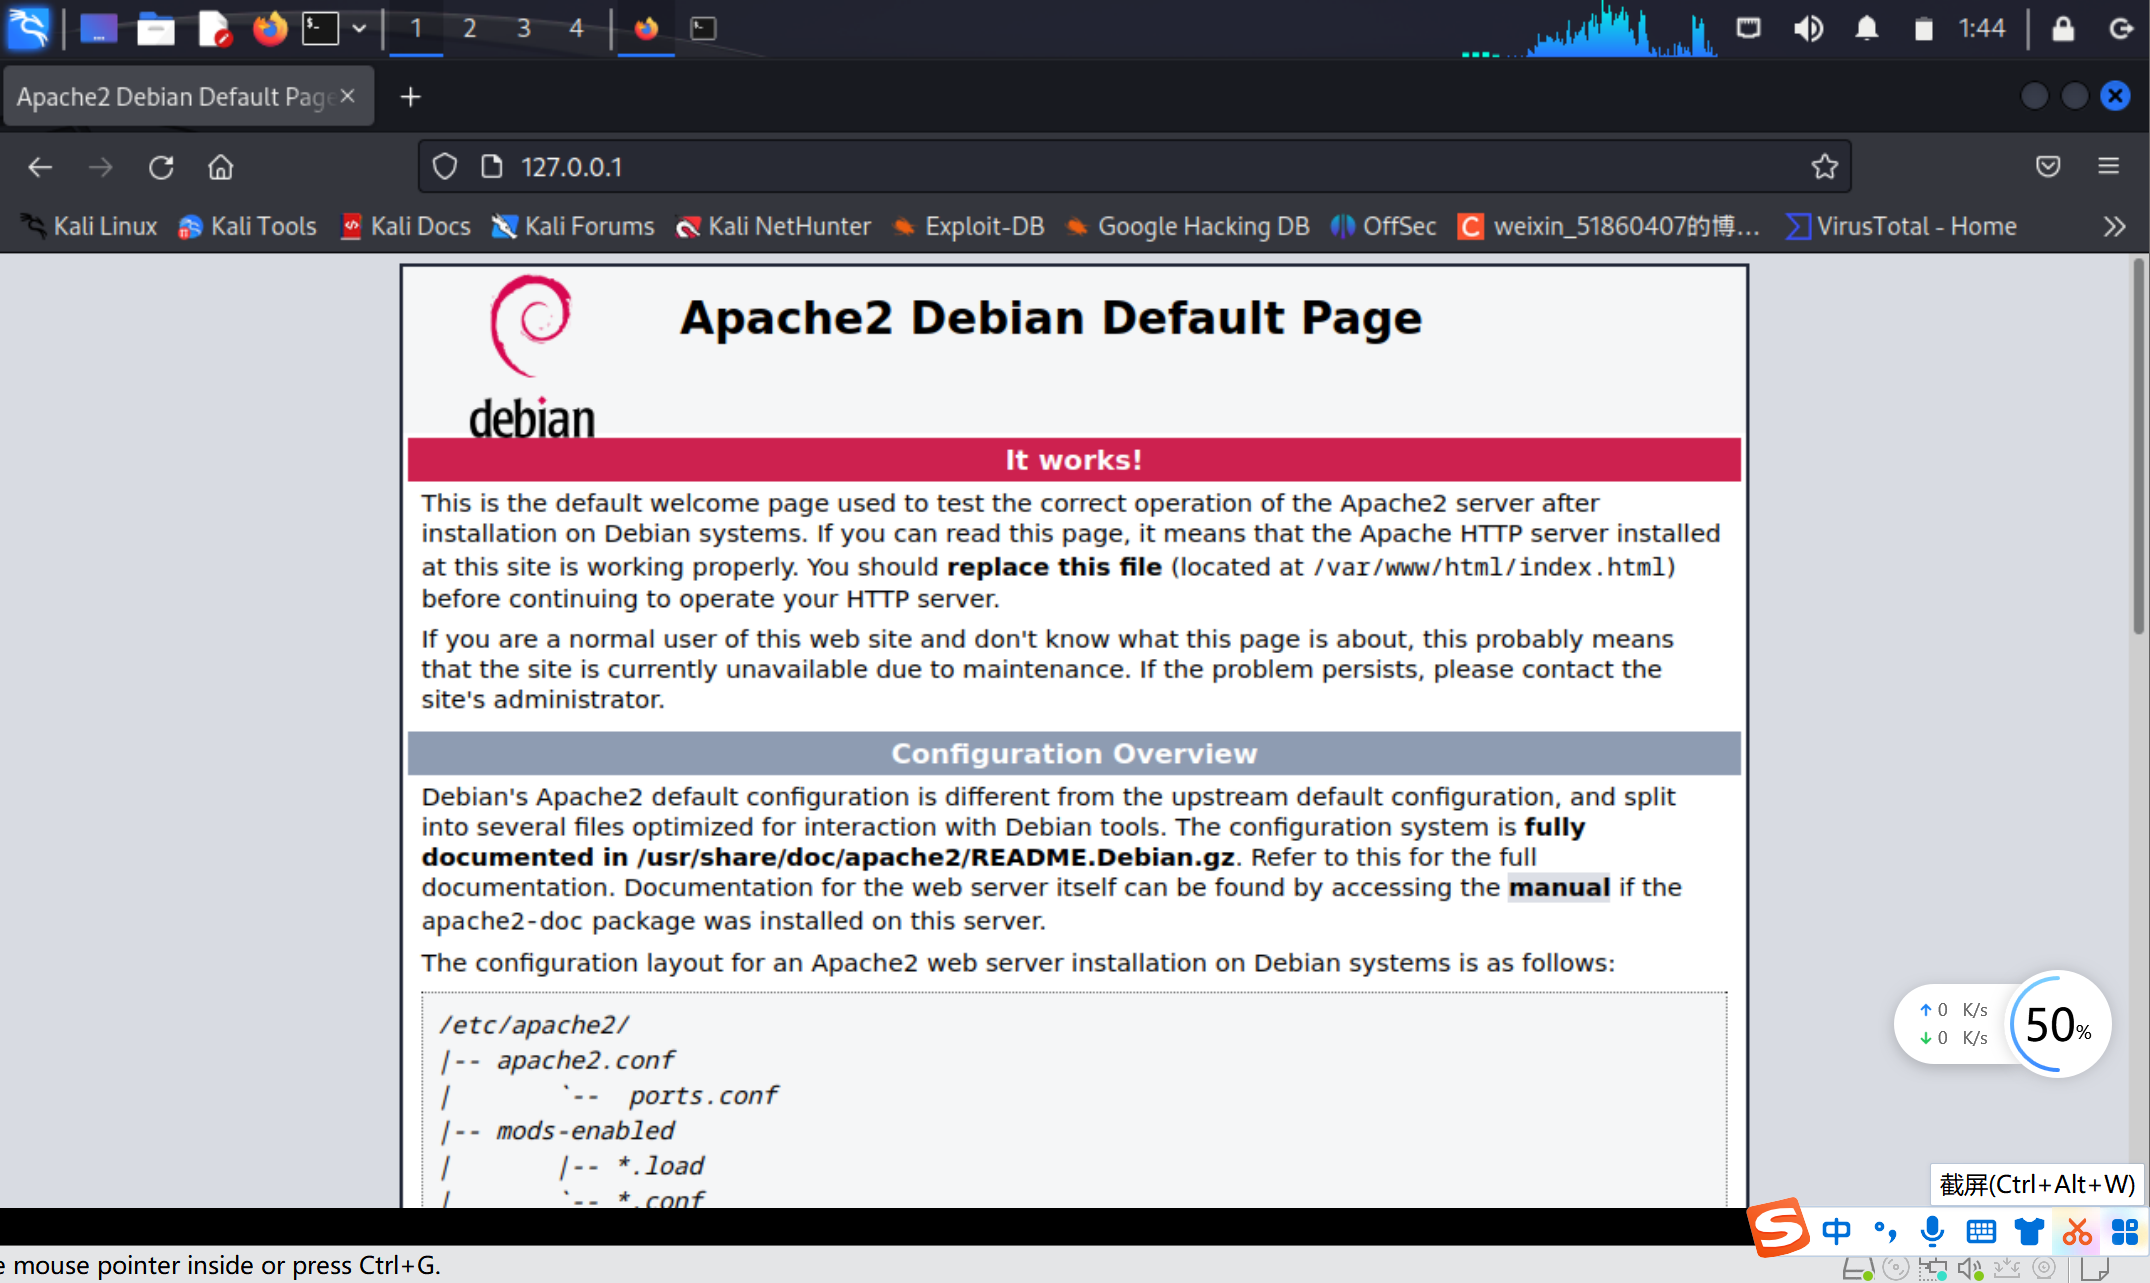Open the Kali NetHunter bookmark
The image size is (2150, 1283).
click(x=773, y=227)
